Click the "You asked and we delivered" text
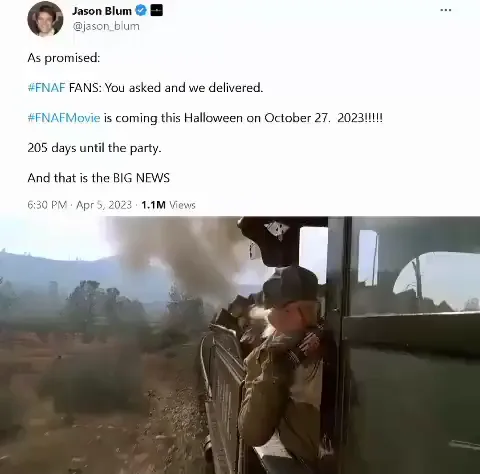480x474 pixels. 184,88
